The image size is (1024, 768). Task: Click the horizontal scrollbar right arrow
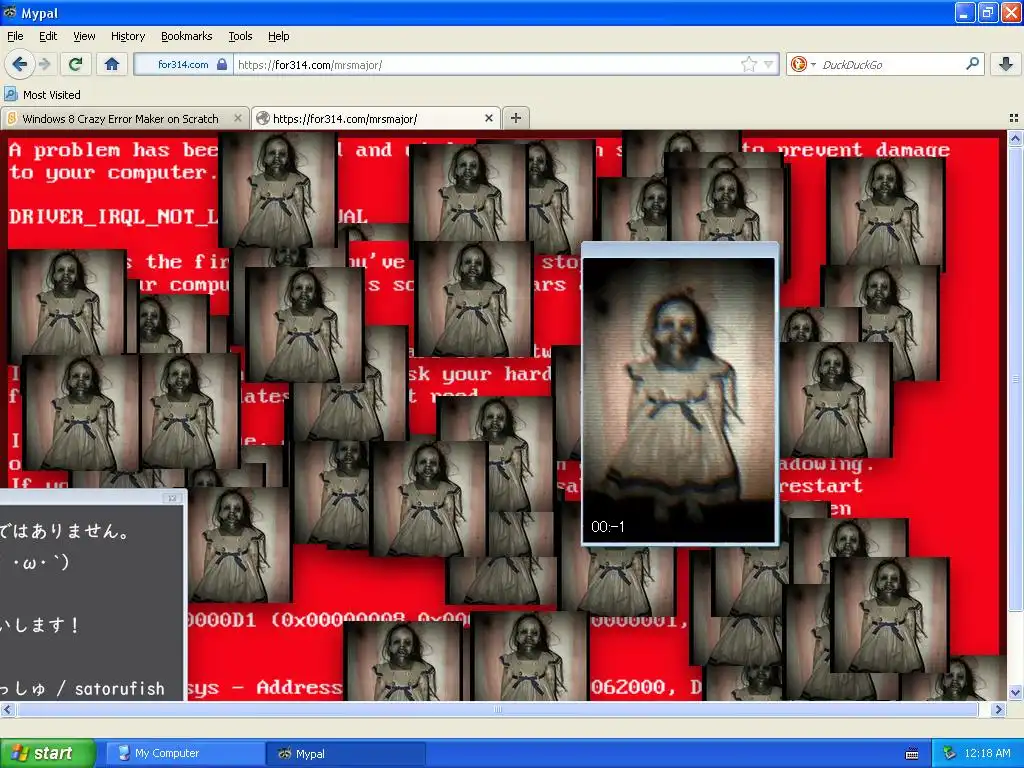(x=998, y=709)
